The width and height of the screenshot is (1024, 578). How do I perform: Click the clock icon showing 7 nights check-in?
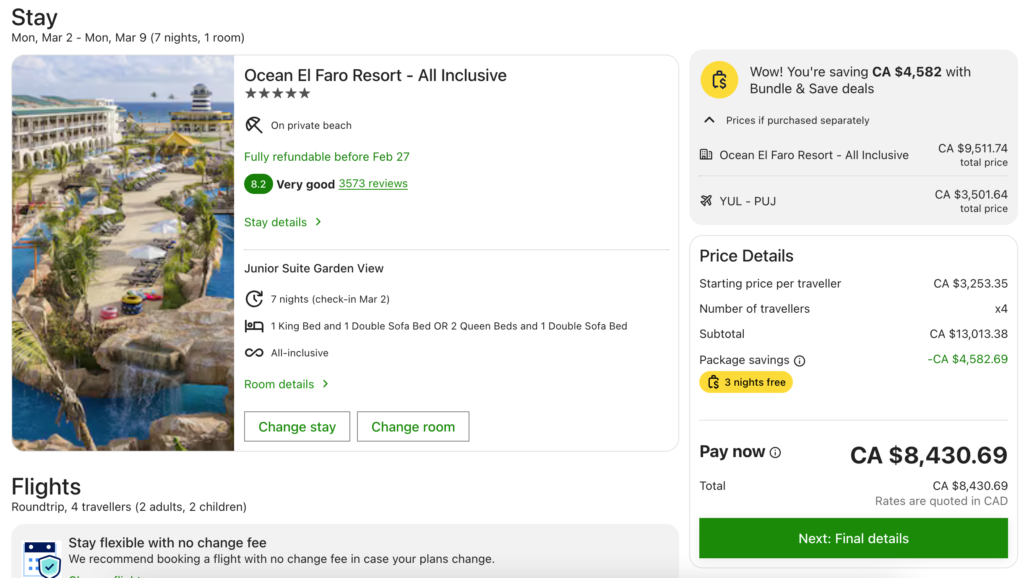tap(253, 298)
